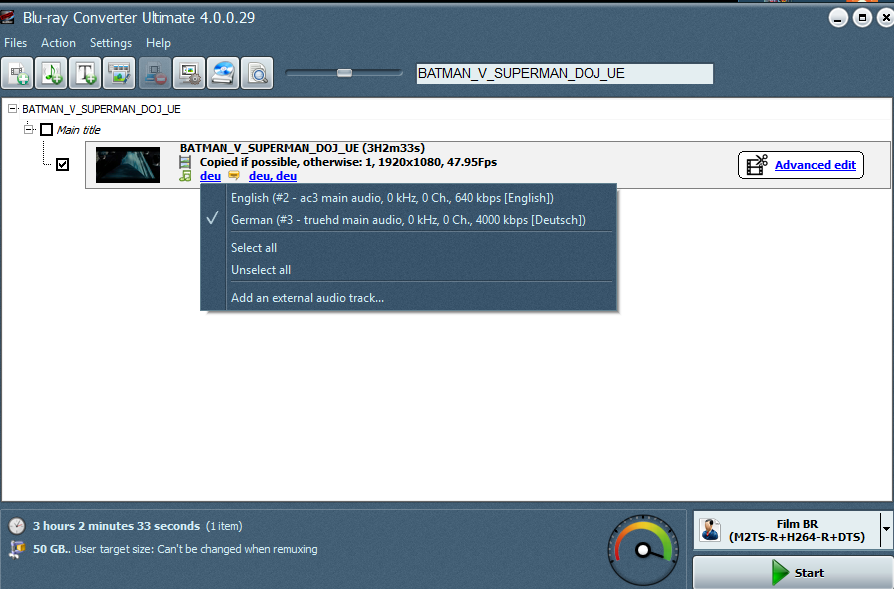This screenshot has height=589, width=894.
Task: Maximize the Blu-ray Converter window
Action: pos(862,18)
